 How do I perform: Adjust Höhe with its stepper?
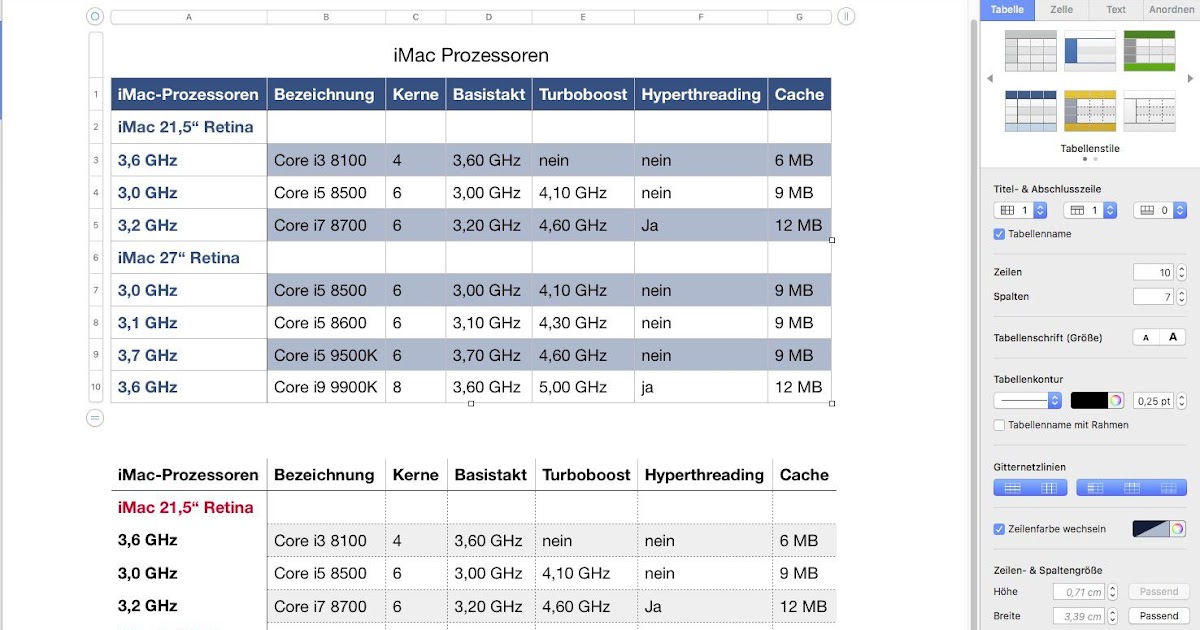tap(1113, 592)
